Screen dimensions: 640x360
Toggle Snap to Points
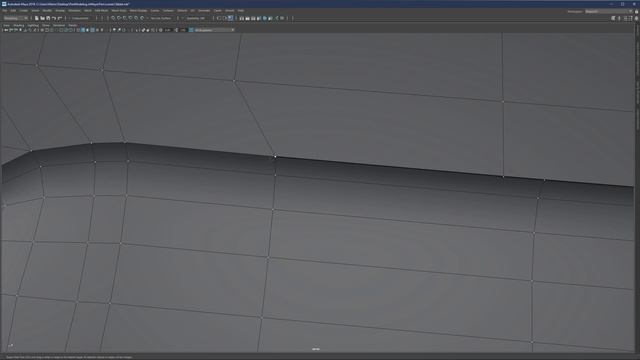(x=124, y=18)
